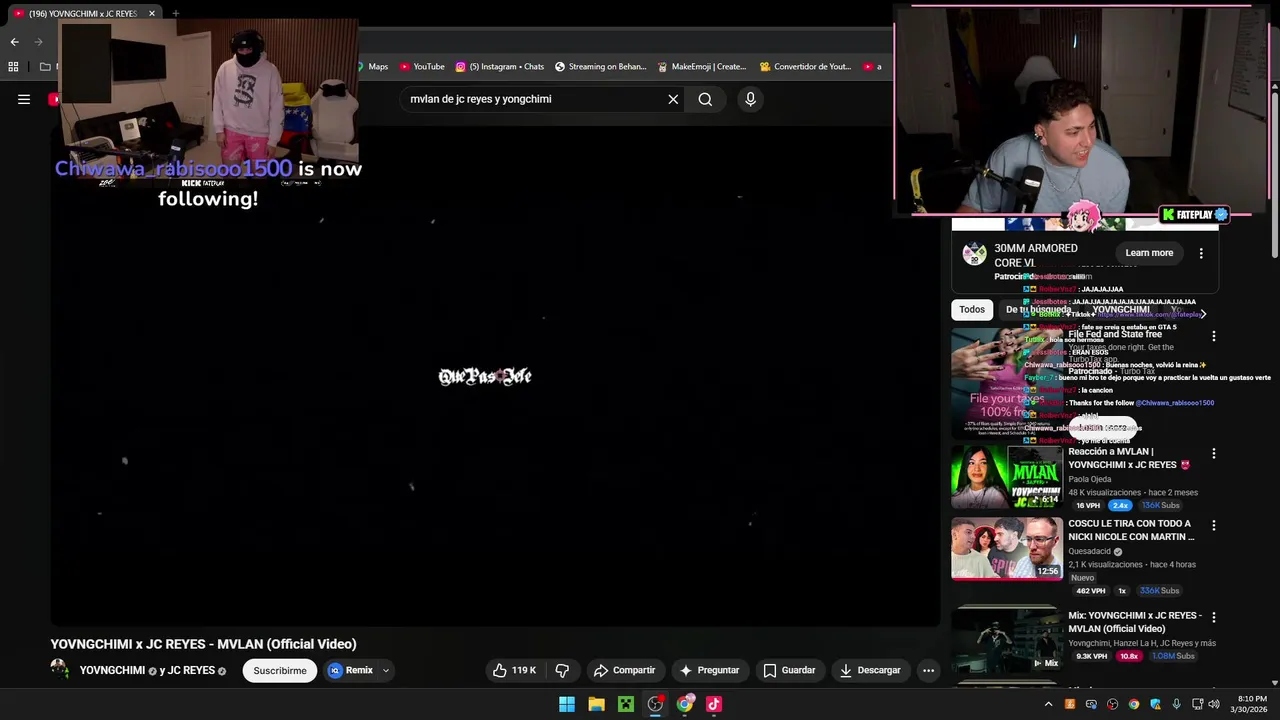Open the Paola Ojeda channel link

click(x=1089, y=479)
